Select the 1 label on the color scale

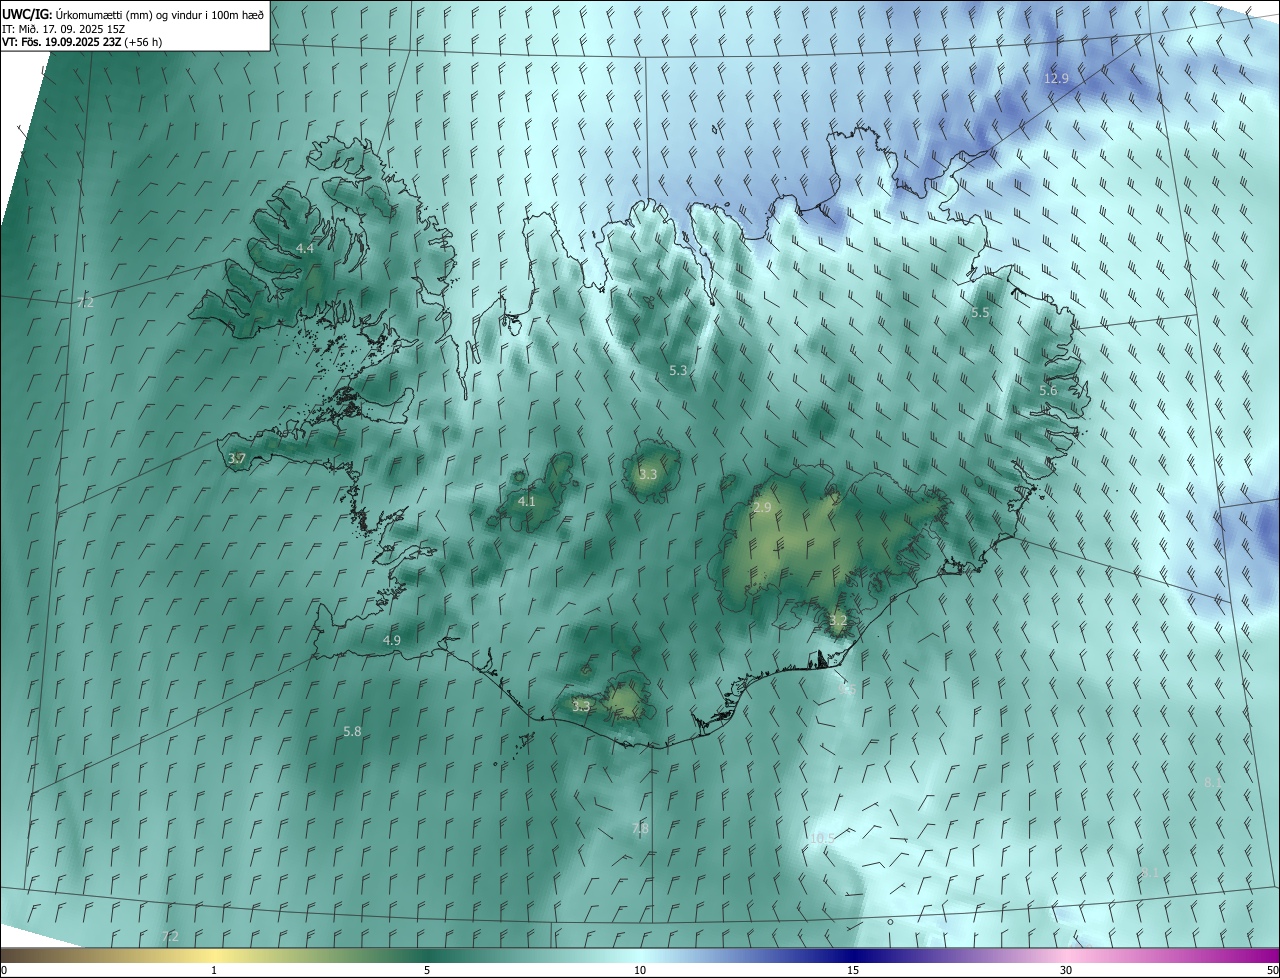tap(214, 971)
